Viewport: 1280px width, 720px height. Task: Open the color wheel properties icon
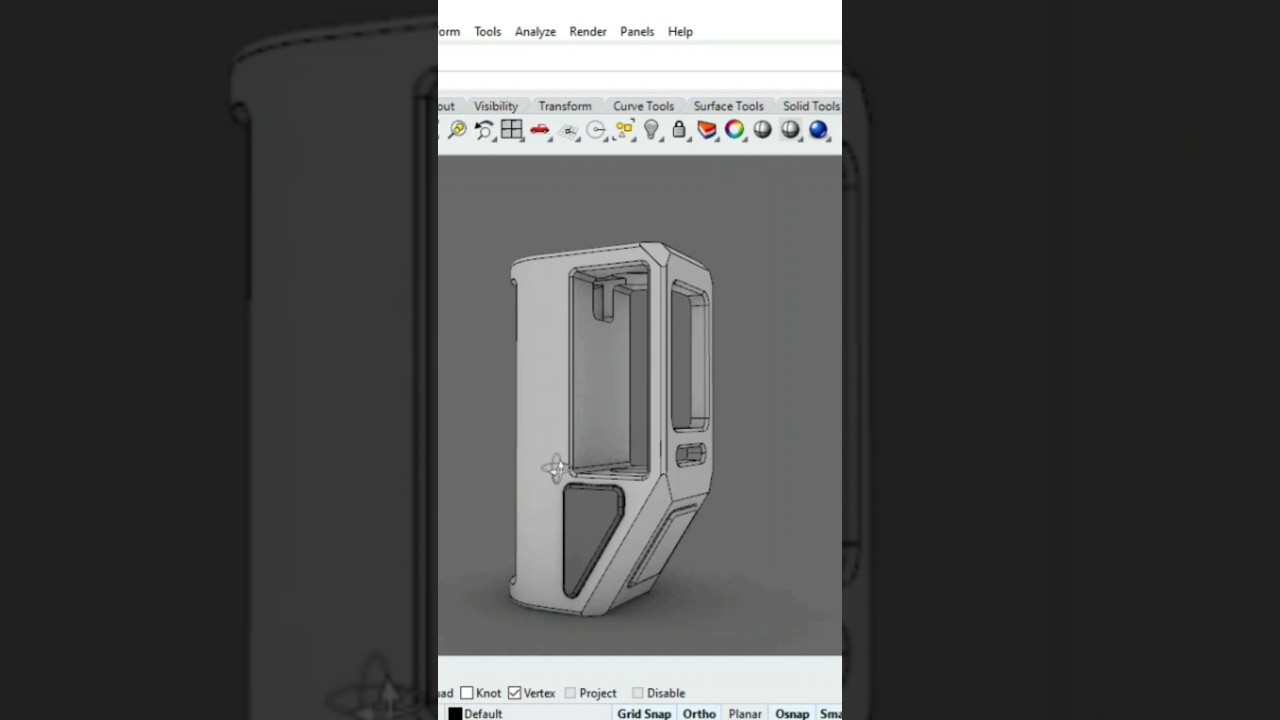point(734,129)
